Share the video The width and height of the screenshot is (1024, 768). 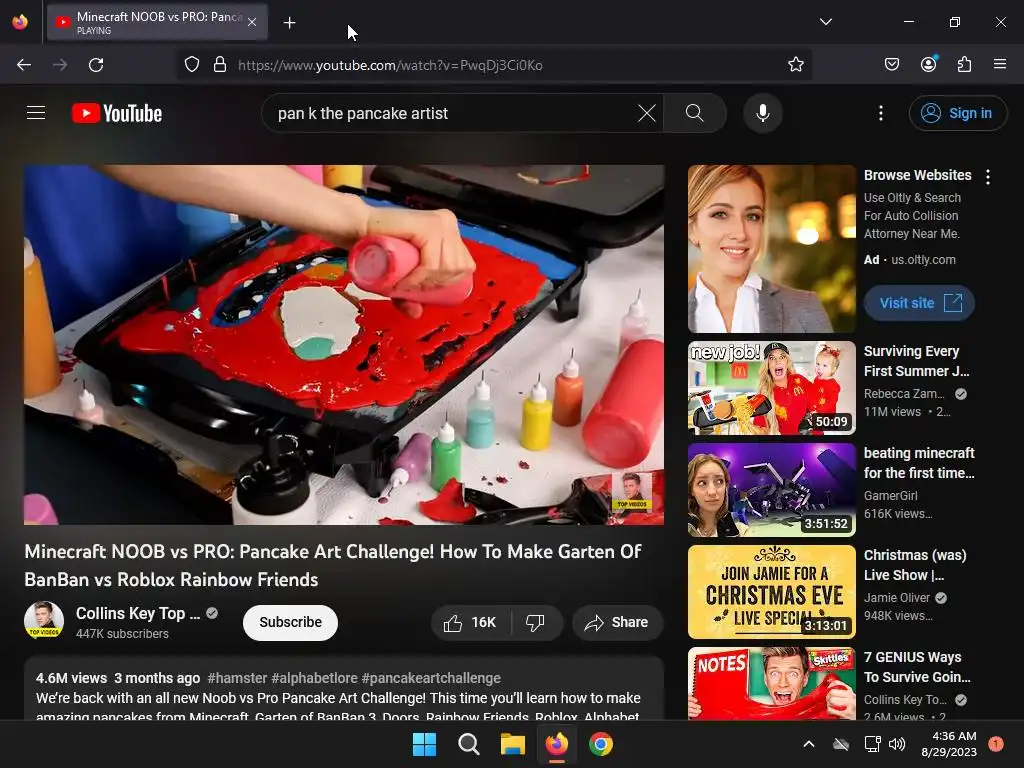(617, 622)
